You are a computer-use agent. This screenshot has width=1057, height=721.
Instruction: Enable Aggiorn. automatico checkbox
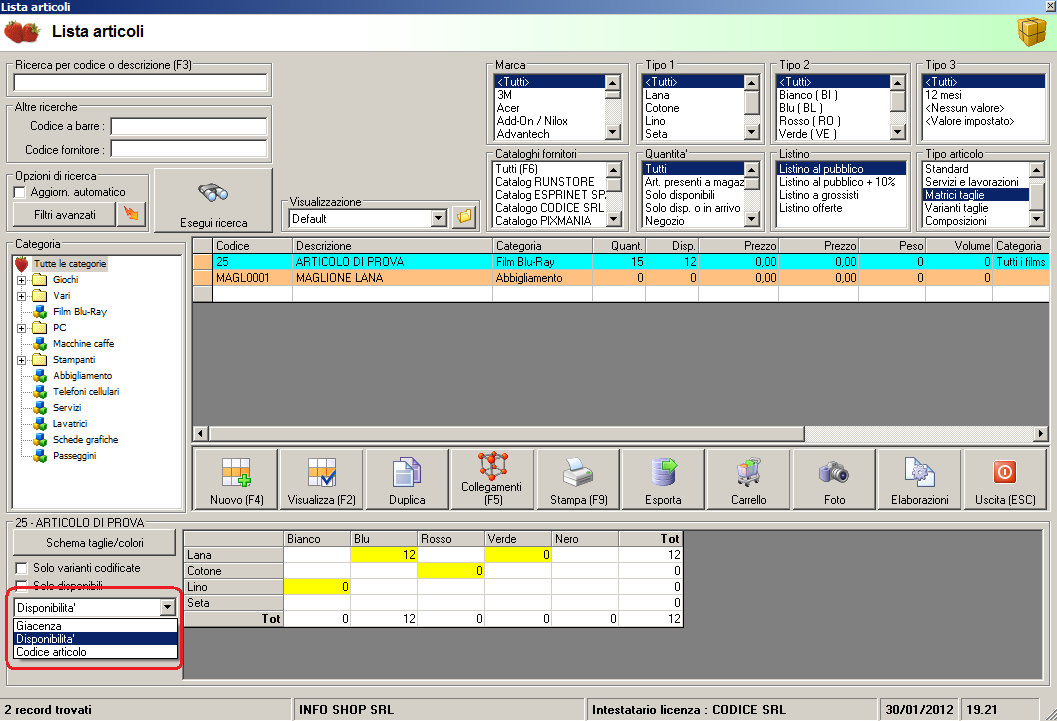coord(20,192)
